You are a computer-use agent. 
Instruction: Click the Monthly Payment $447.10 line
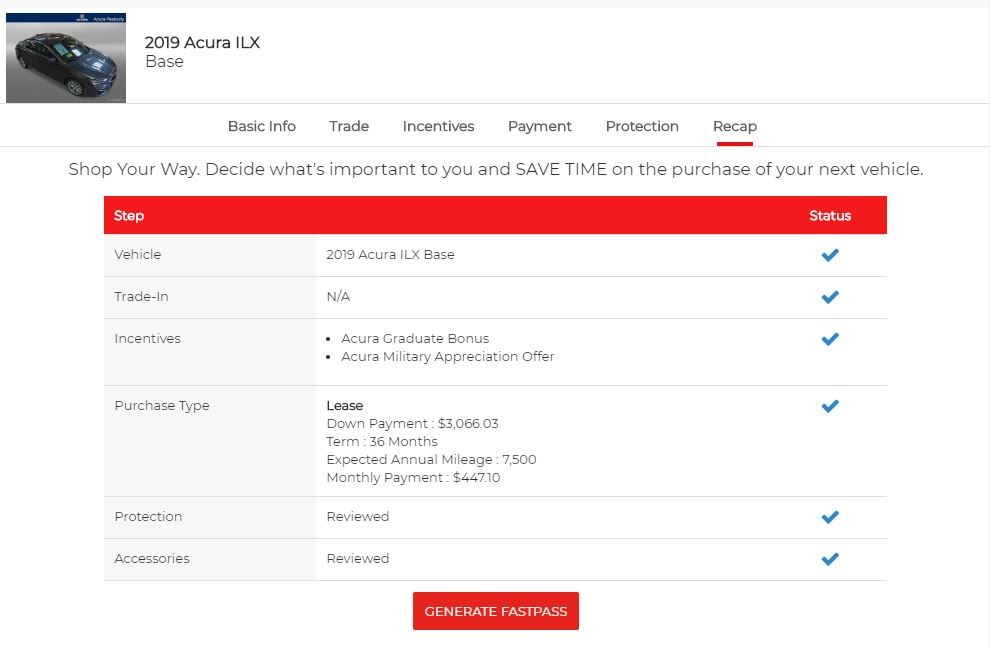pyautogui.click(x=413, y=477)
